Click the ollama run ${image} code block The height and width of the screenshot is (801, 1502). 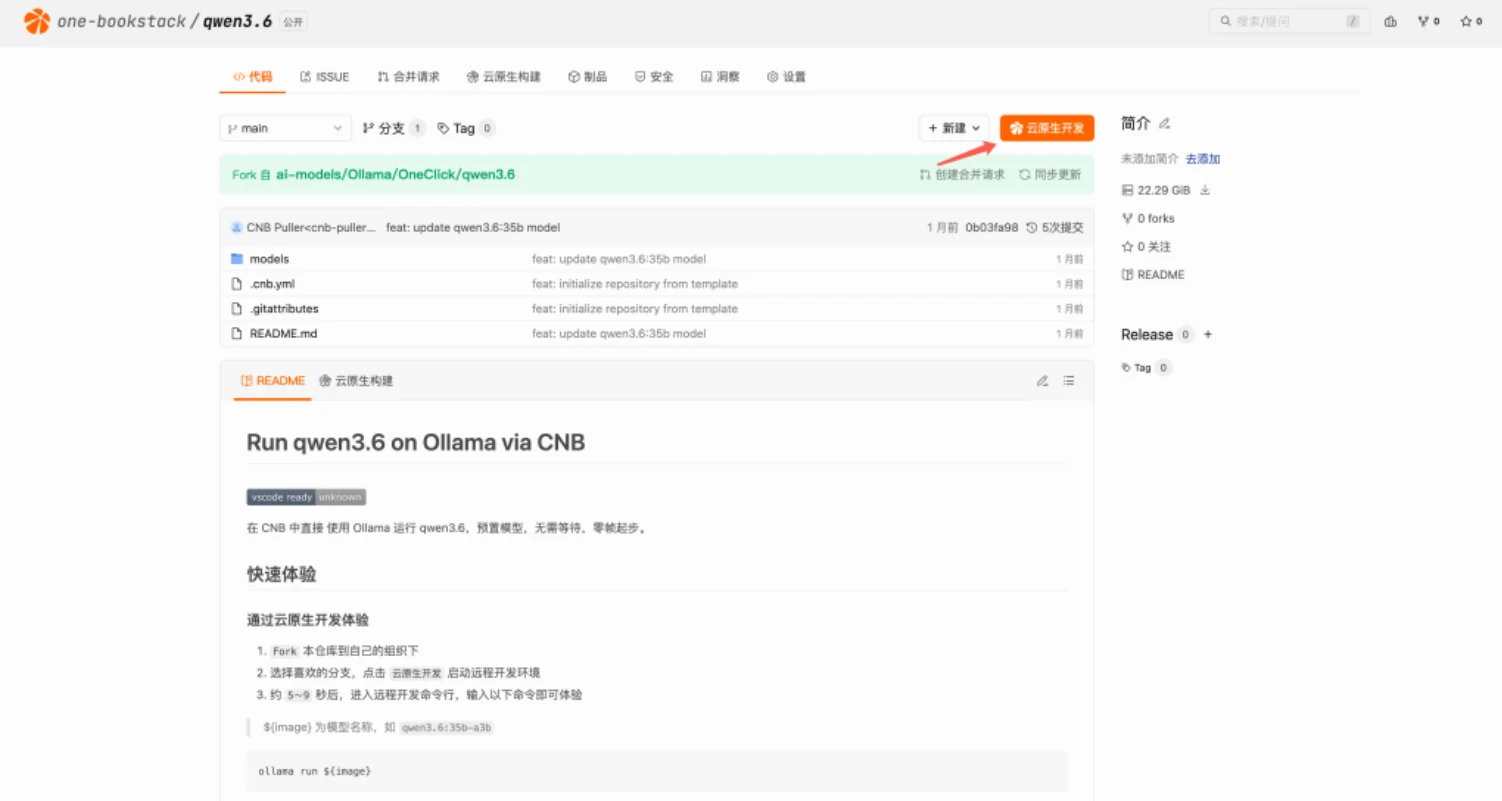[657, 771]
